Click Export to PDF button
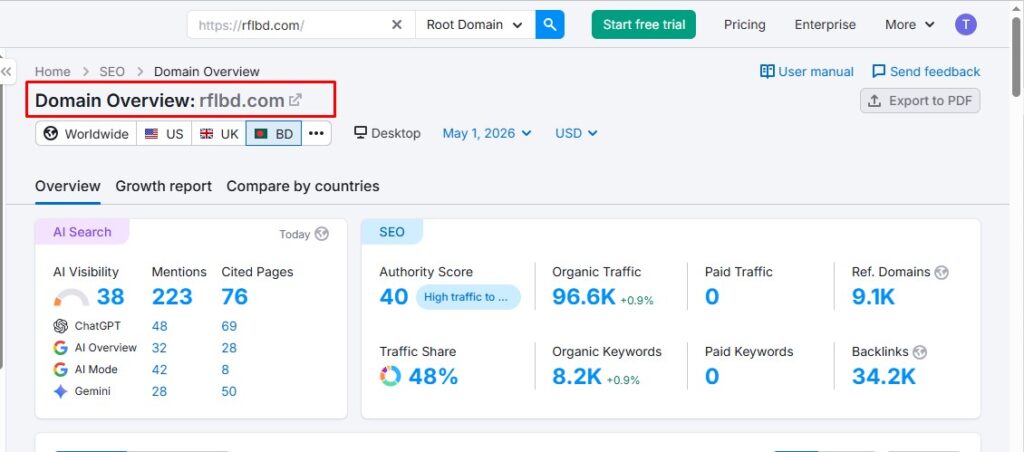 (920, 101)
